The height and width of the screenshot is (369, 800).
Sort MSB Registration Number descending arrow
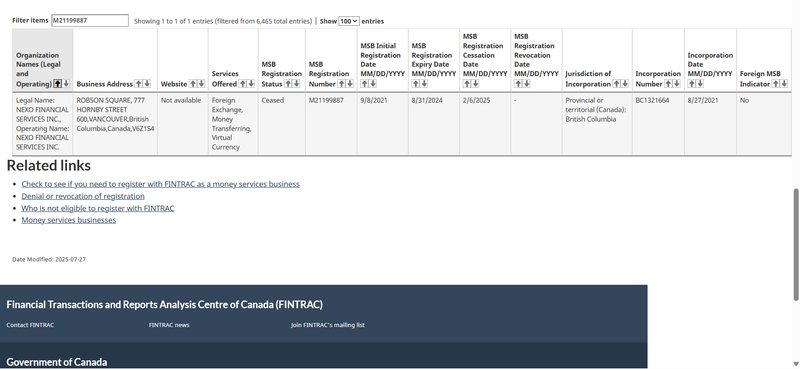tap(349, 84)
